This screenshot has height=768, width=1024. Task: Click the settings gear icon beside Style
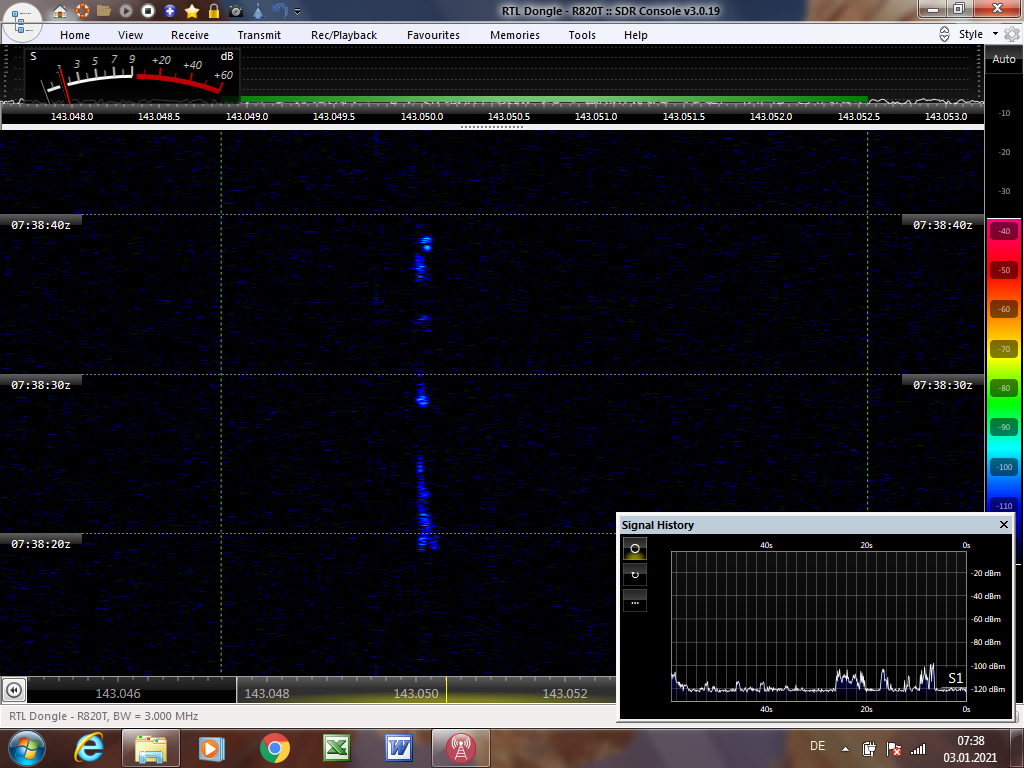[1012, 34]
